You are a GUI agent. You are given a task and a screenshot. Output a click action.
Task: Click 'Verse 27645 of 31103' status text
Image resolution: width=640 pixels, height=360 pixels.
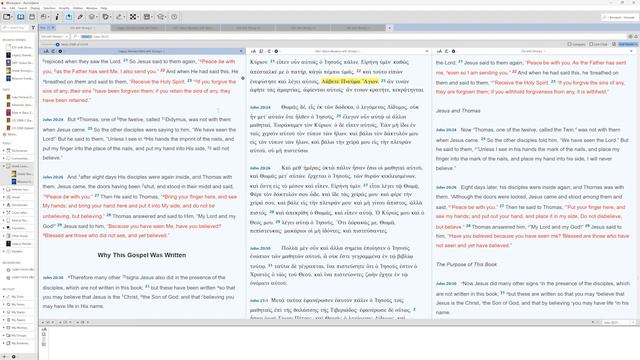(x=74, y=44)
